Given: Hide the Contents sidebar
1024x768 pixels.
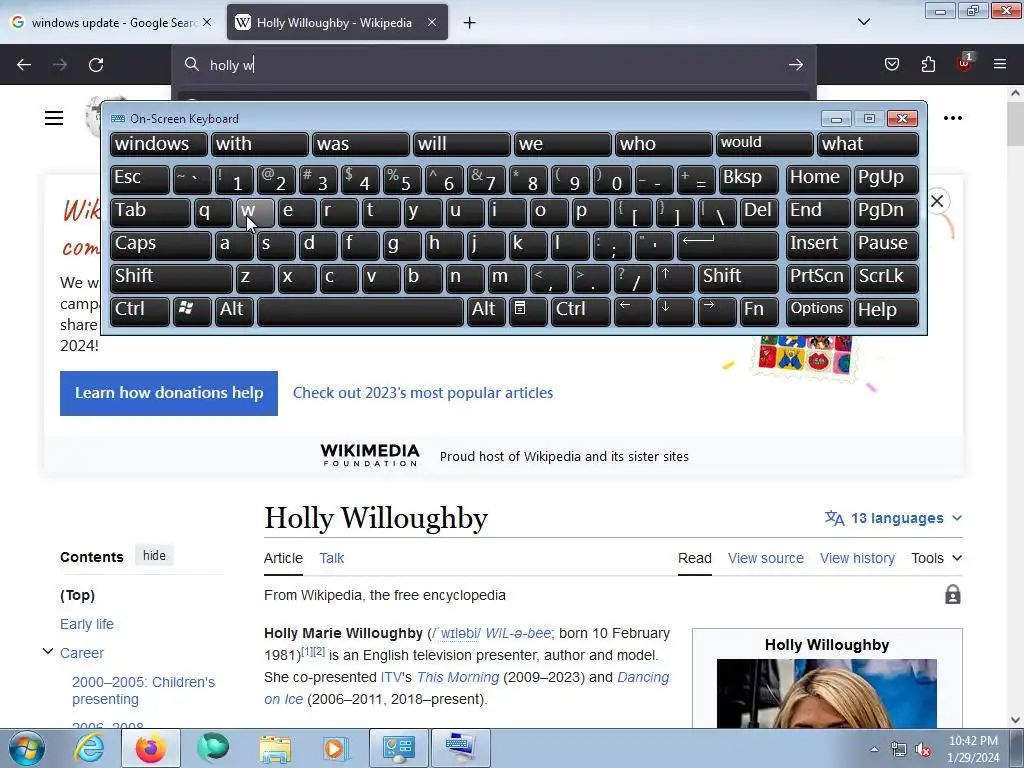Looking at the screenshot, I should [x=154, y=556].
